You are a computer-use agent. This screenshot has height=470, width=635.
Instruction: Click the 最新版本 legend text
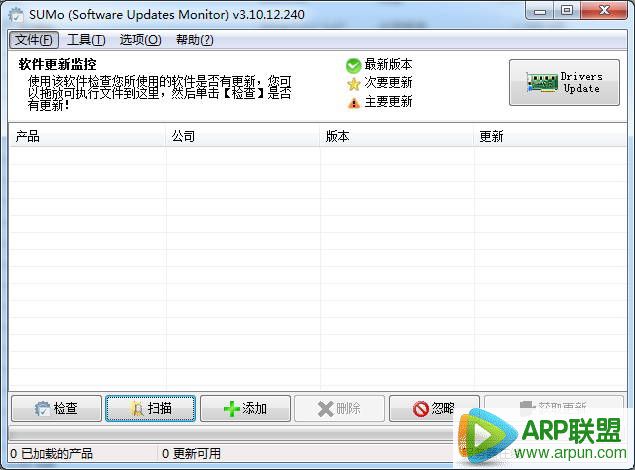(388, 64)
